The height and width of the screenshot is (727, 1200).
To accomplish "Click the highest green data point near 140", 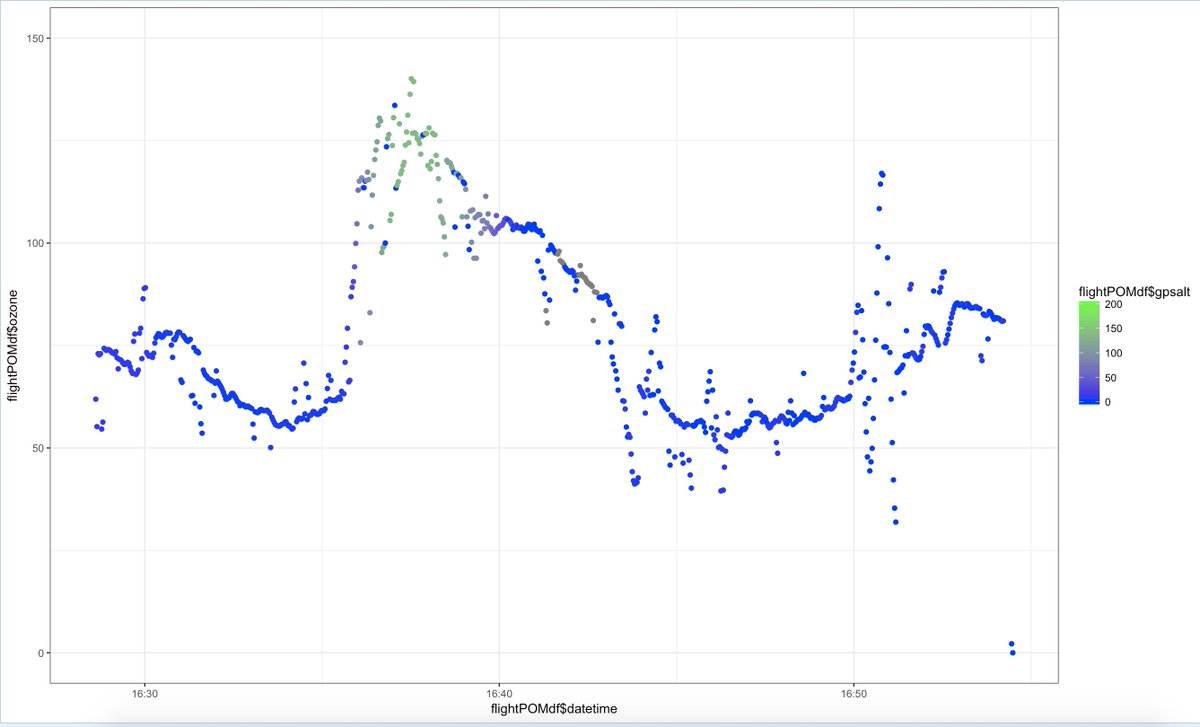I will (x=410, y=78).
